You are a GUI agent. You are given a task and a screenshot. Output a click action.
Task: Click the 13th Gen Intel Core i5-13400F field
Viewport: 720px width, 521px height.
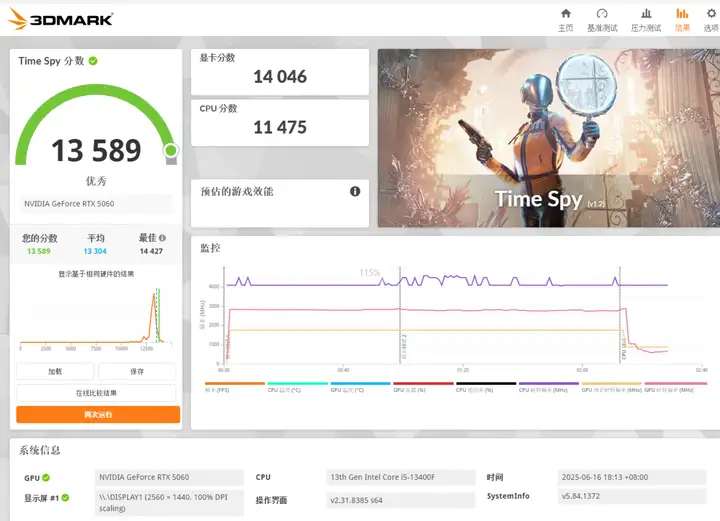(400, 477)
